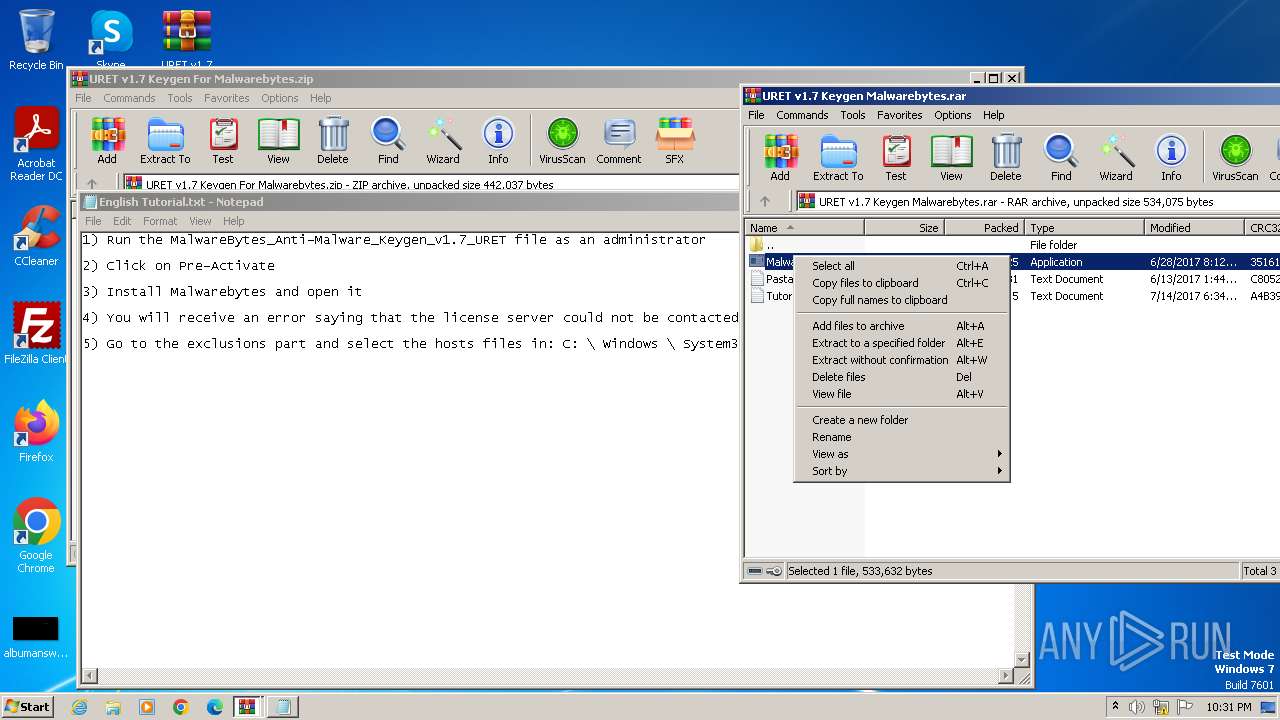Expand the View as submenu

[901, 454]
